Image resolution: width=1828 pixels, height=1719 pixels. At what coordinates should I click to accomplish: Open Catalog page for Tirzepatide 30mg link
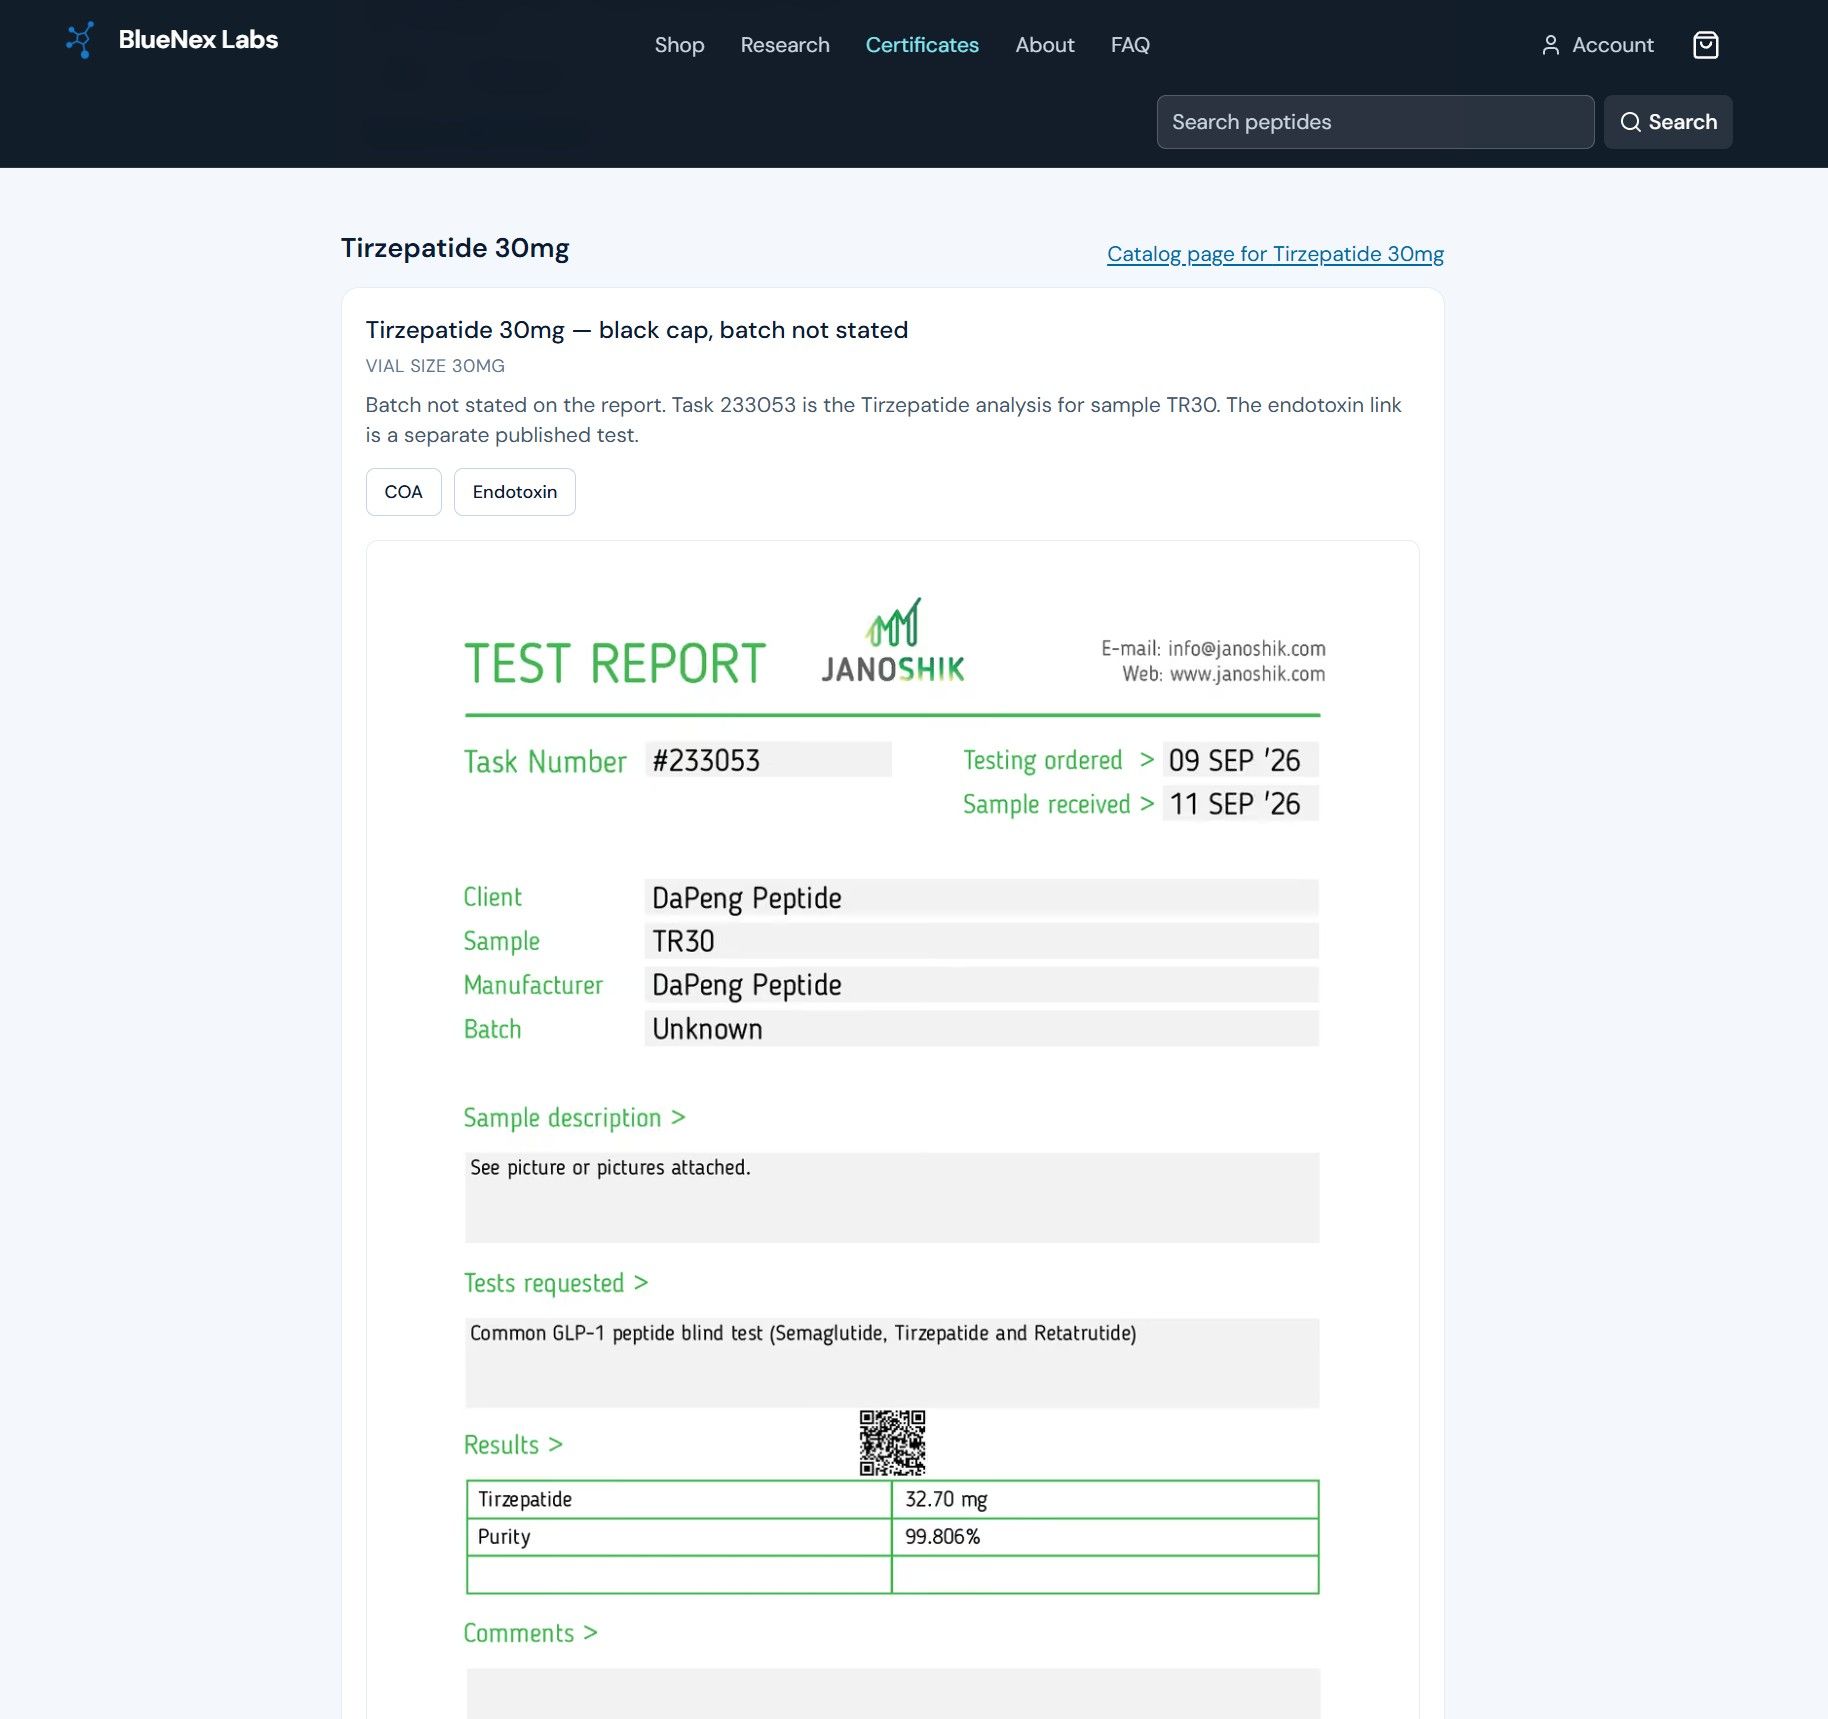pyautogui.click(x=1275, y=254)
